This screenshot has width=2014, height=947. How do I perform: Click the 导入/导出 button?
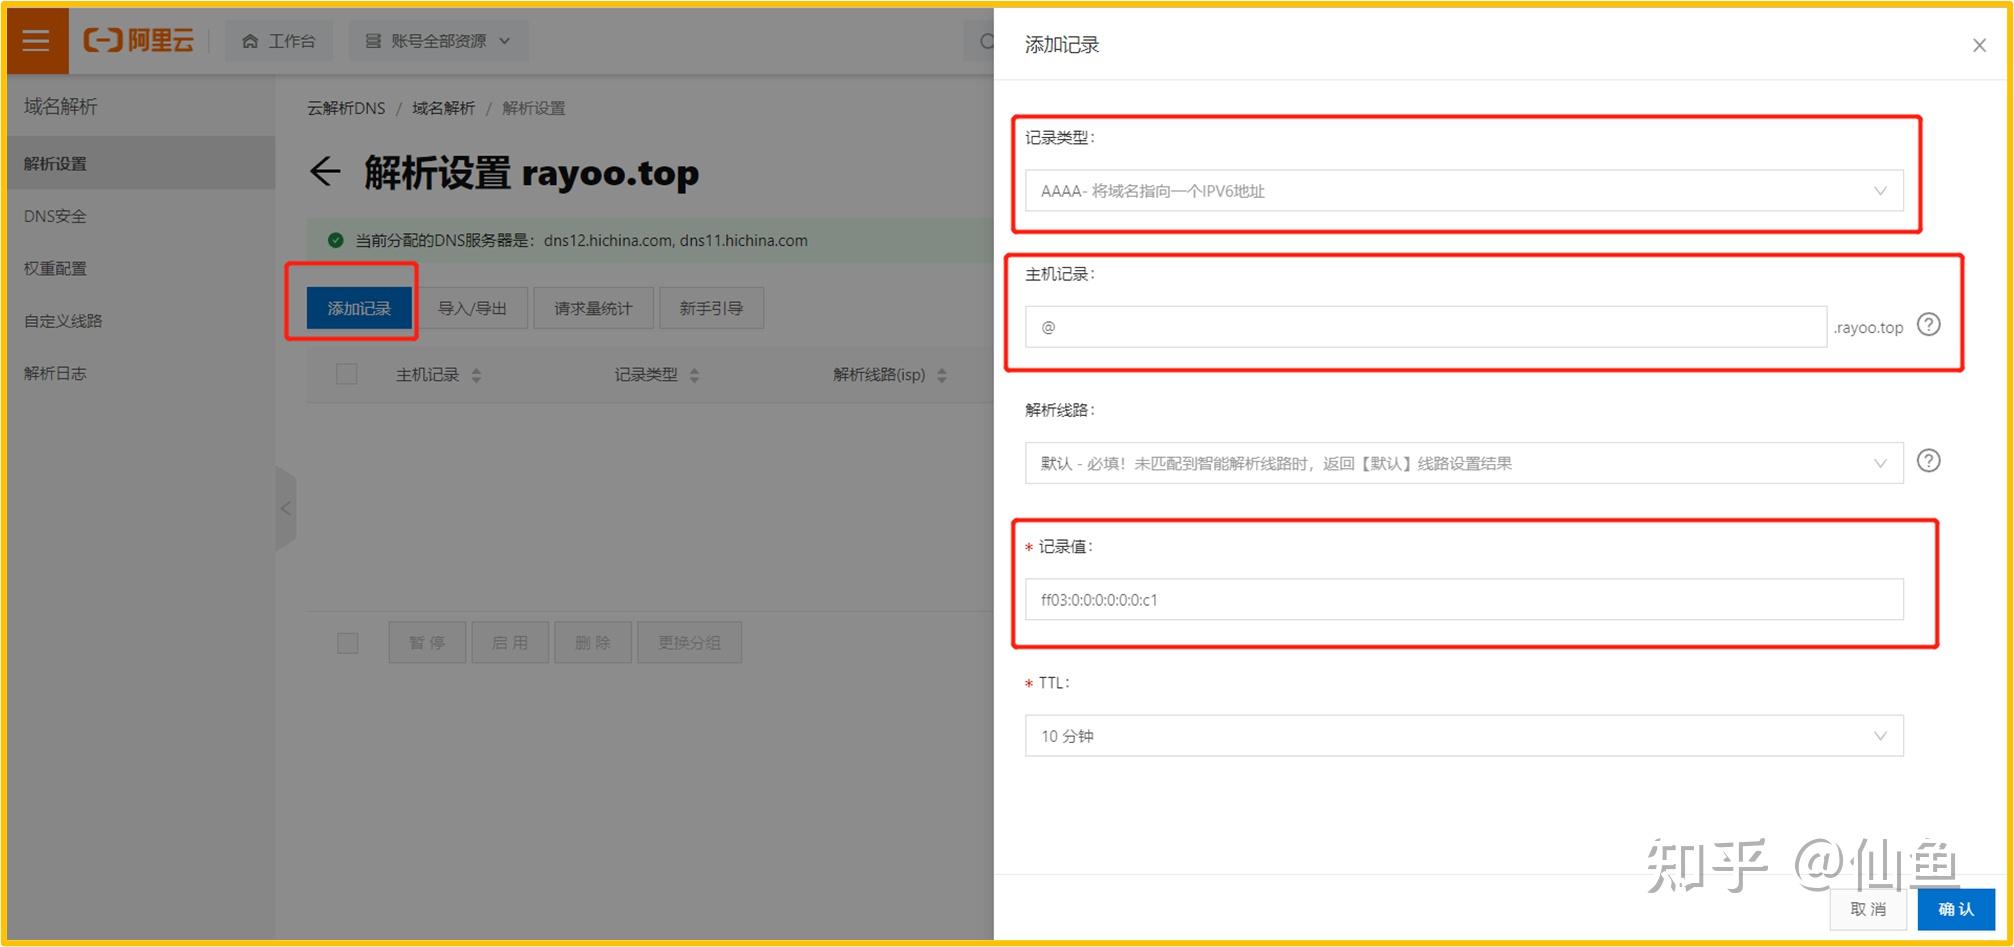pyautogui.click(x=472, y=307)
